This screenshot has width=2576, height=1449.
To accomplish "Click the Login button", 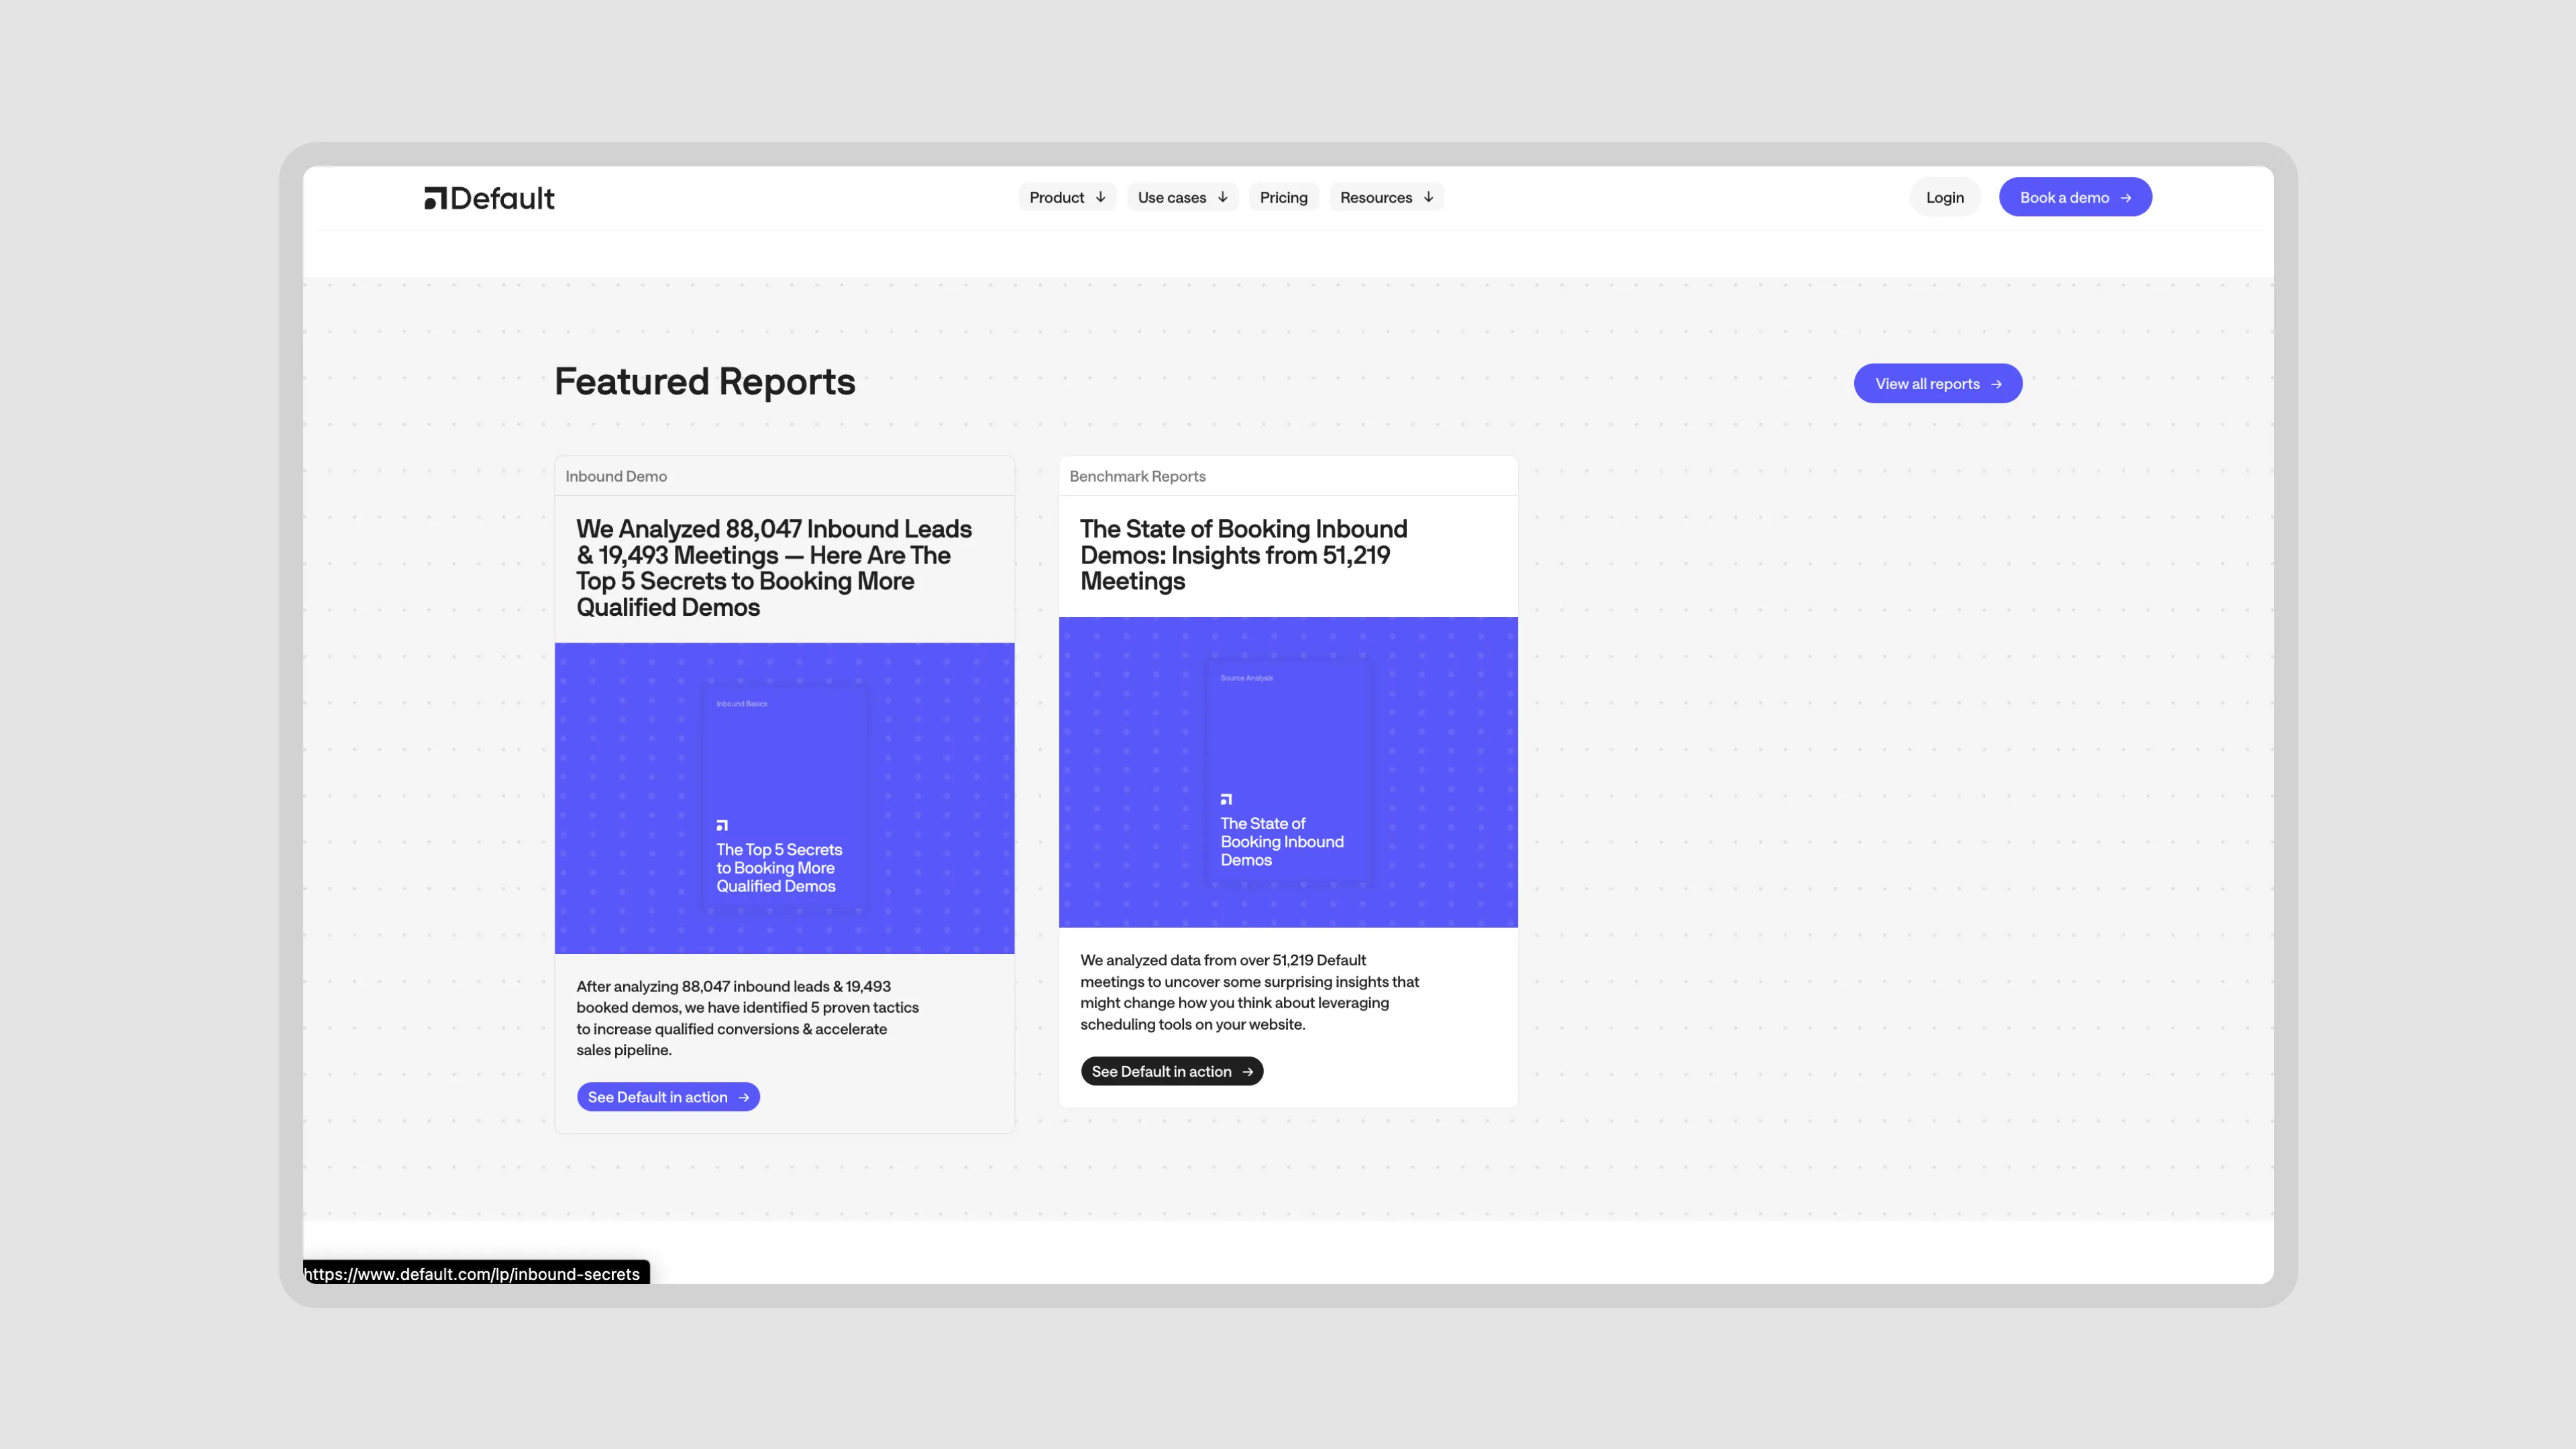I will [x=1944, y=197].
